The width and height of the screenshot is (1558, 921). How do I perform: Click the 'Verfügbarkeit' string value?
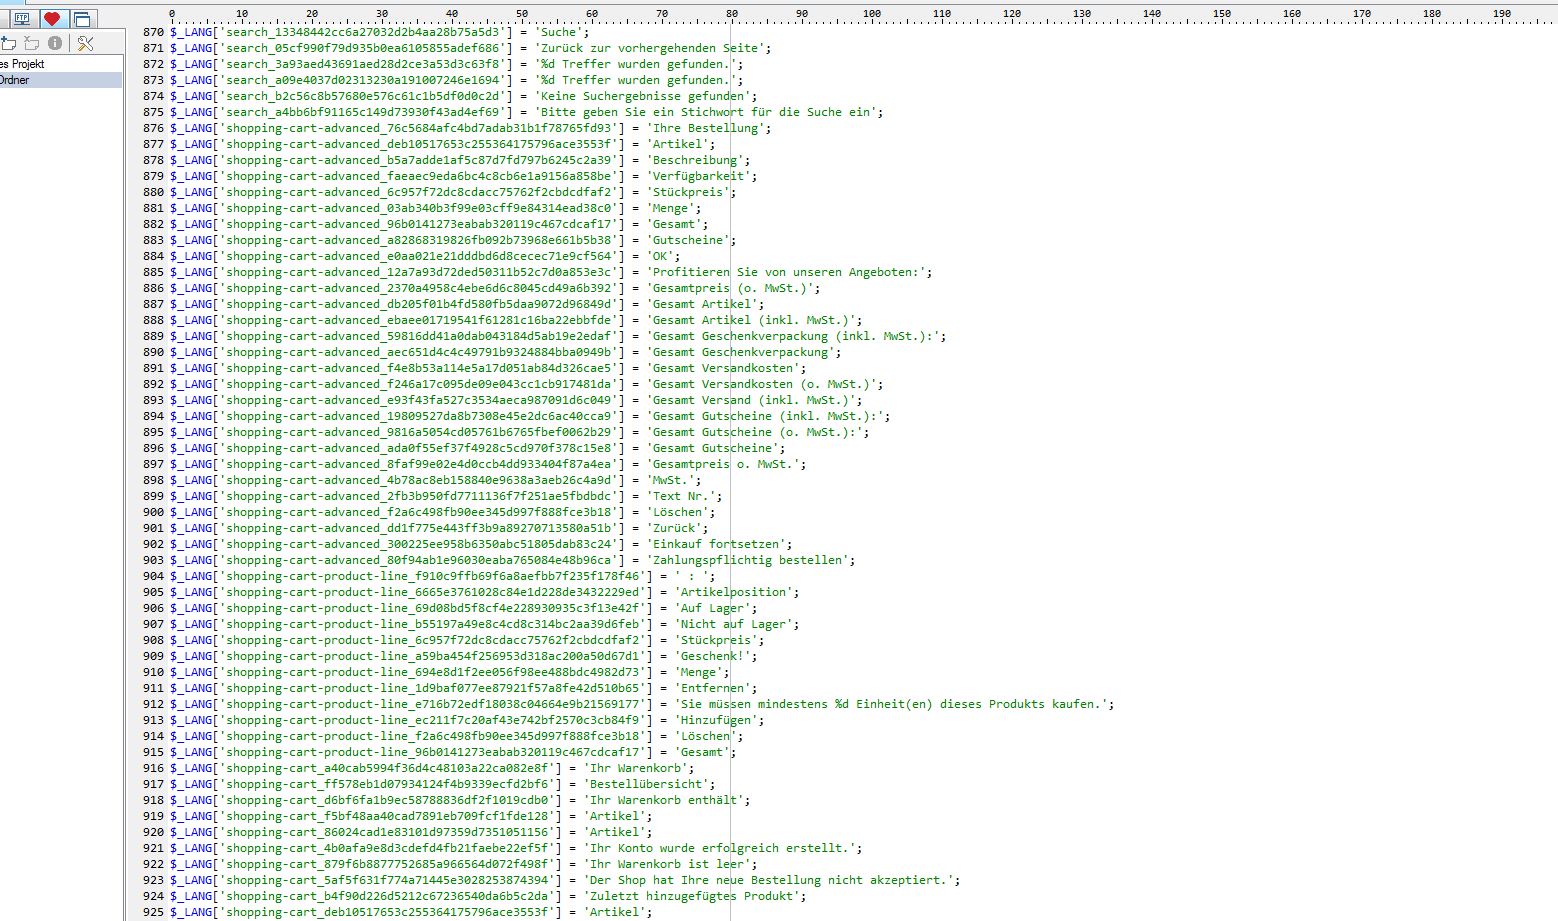pos(699,176)
